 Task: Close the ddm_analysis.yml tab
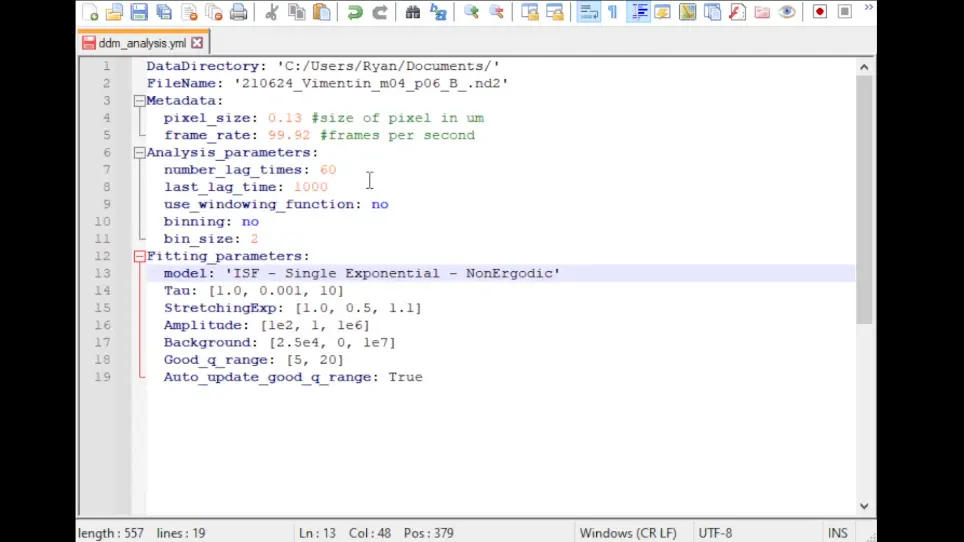197,43
